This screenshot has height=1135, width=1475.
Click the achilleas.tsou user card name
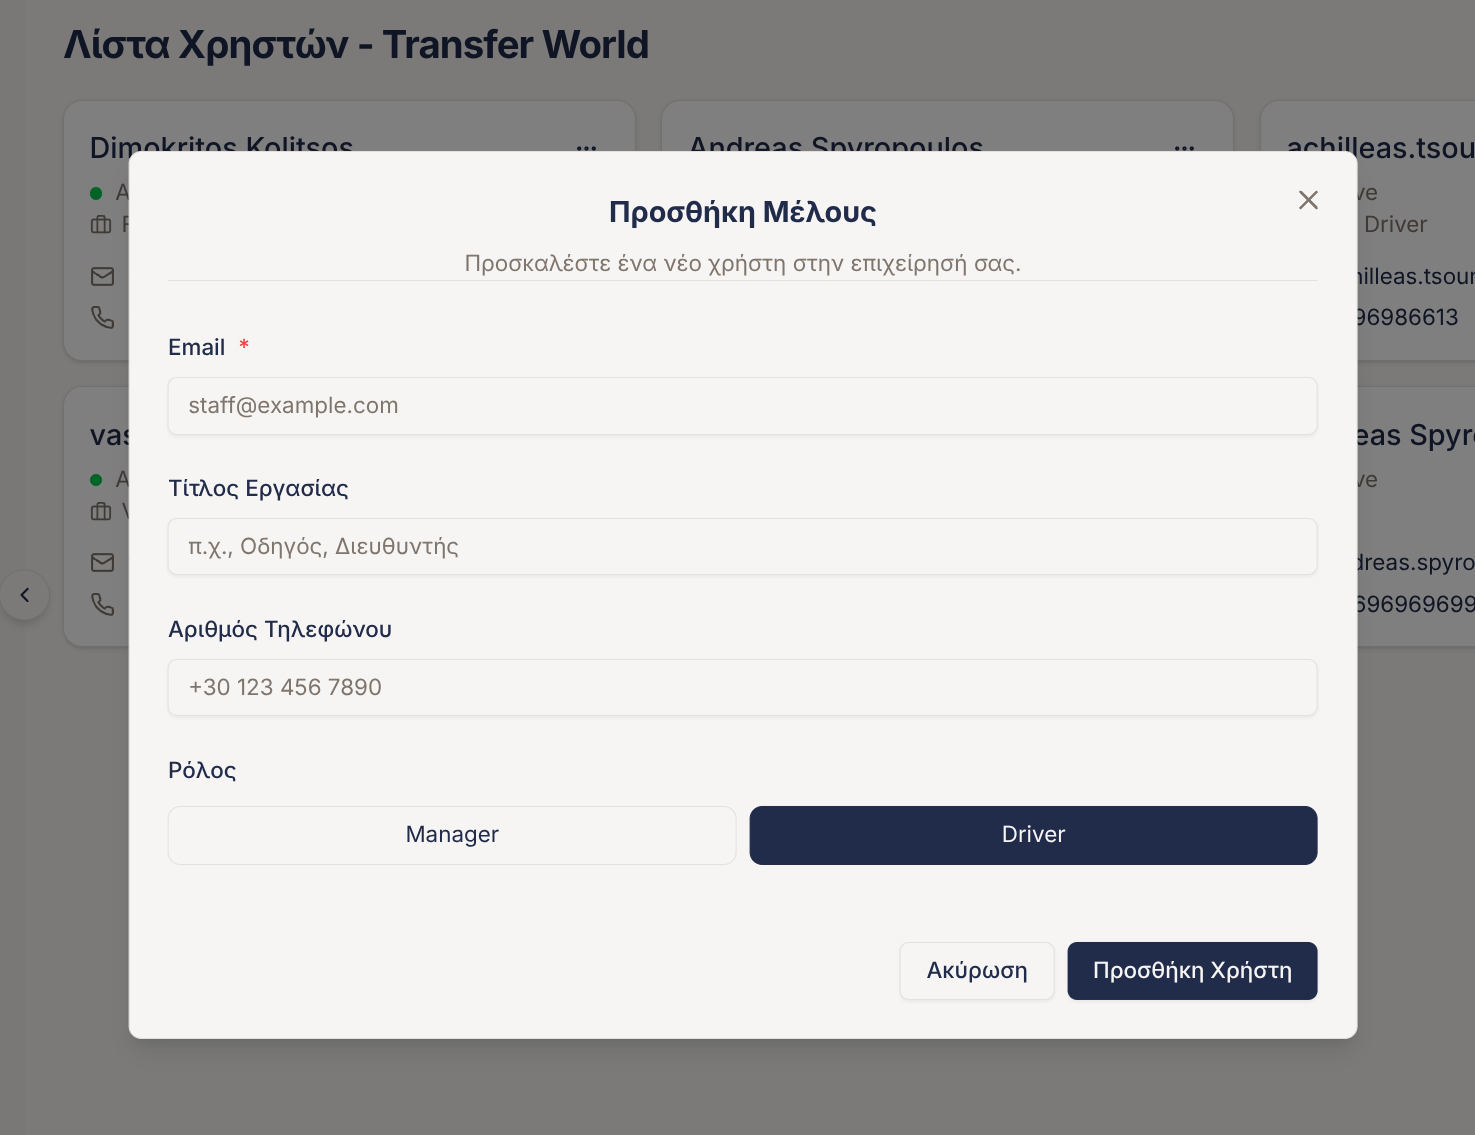click(x=1380, y=147)
